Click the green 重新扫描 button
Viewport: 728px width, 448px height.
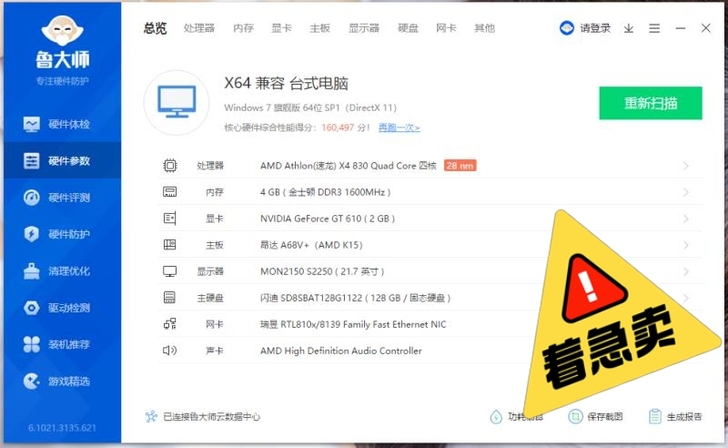[x=650, y=103]
